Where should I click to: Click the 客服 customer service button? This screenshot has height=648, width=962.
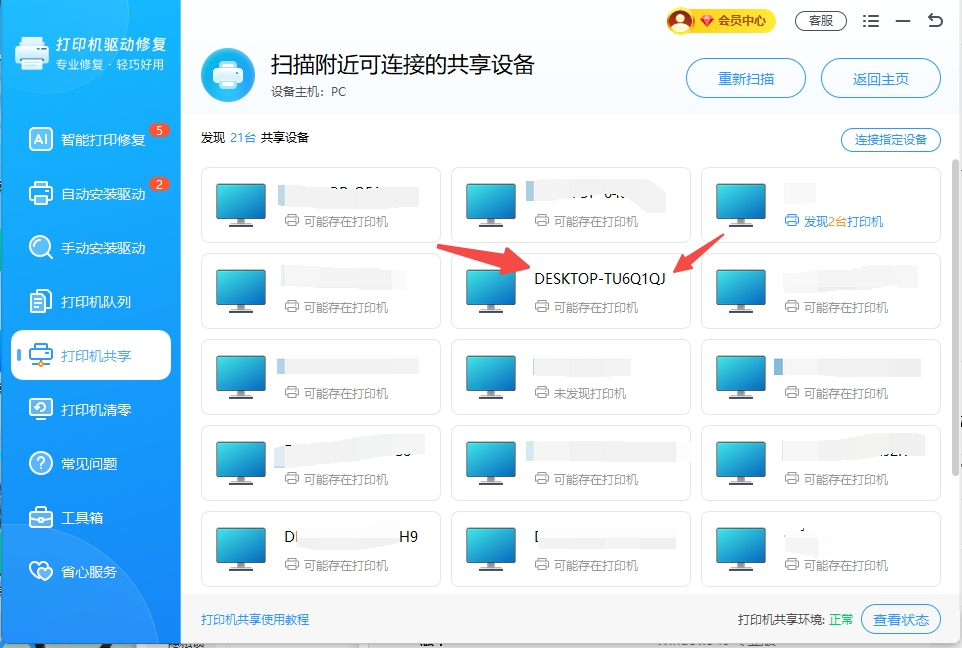tap(820, 20)
